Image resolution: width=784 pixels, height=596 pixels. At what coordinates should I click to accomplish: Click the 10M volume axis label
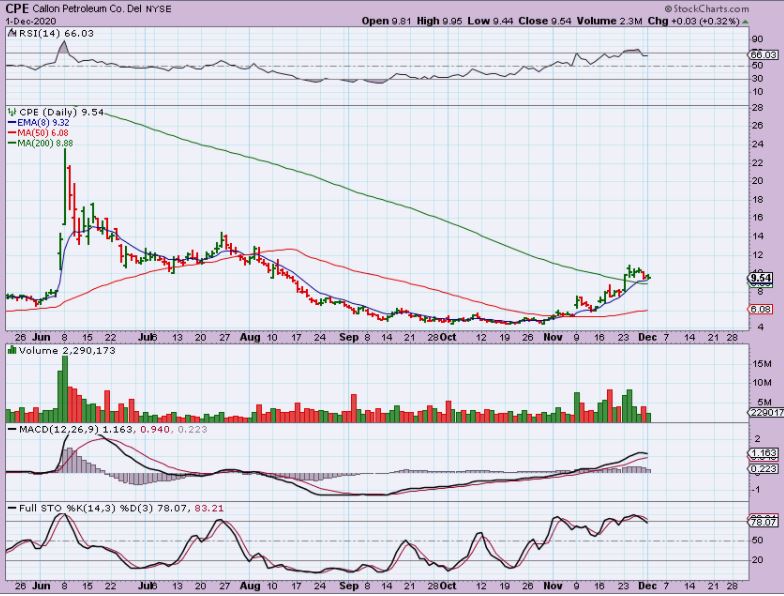761,382
